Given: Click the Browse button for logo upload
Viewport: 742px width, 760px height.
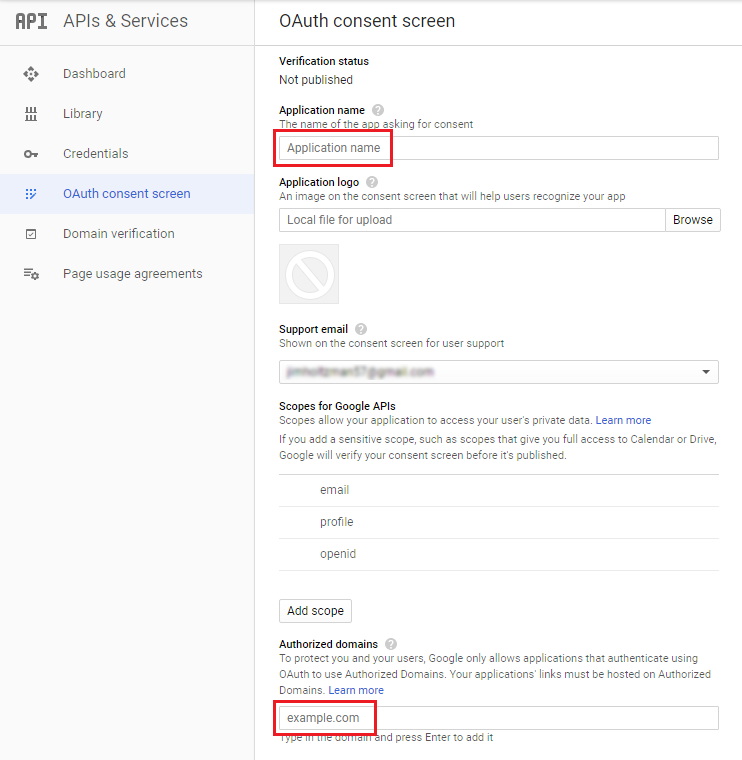Looking at the screenshot, I should (x=693, y=220).
